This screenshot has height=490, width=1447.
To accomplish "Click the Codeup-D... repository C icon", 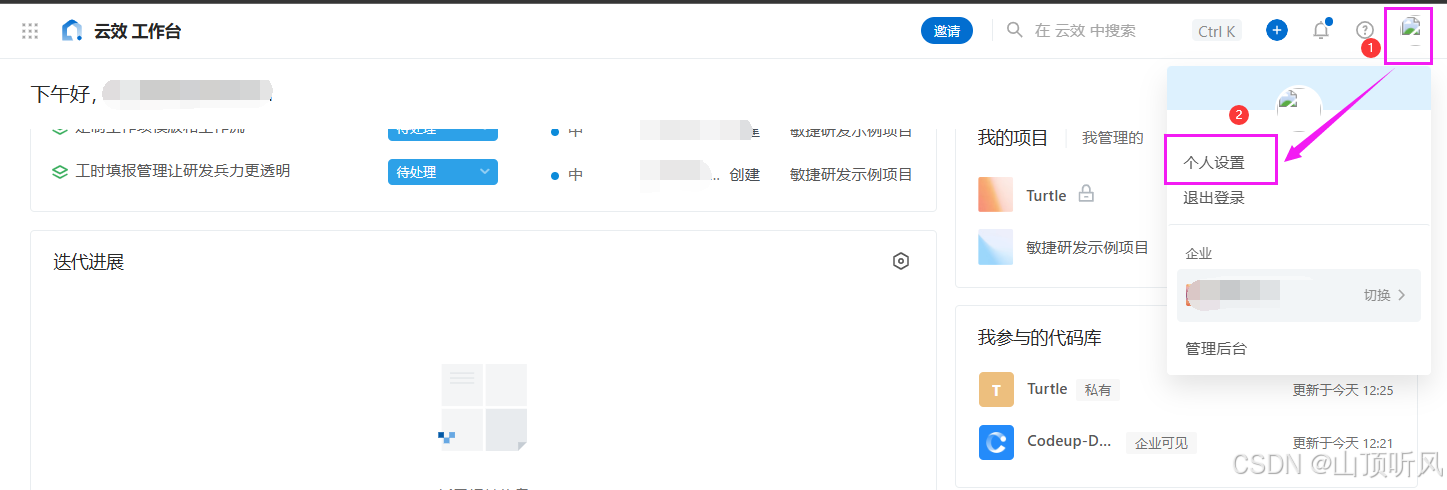I will pos(996,441).
